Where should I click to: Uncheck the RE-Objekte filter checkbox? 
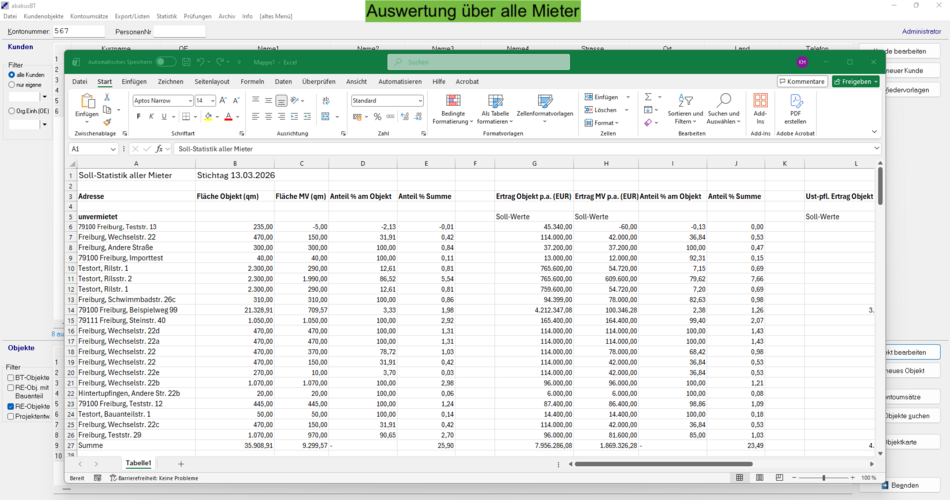click(x=11, y=407)
